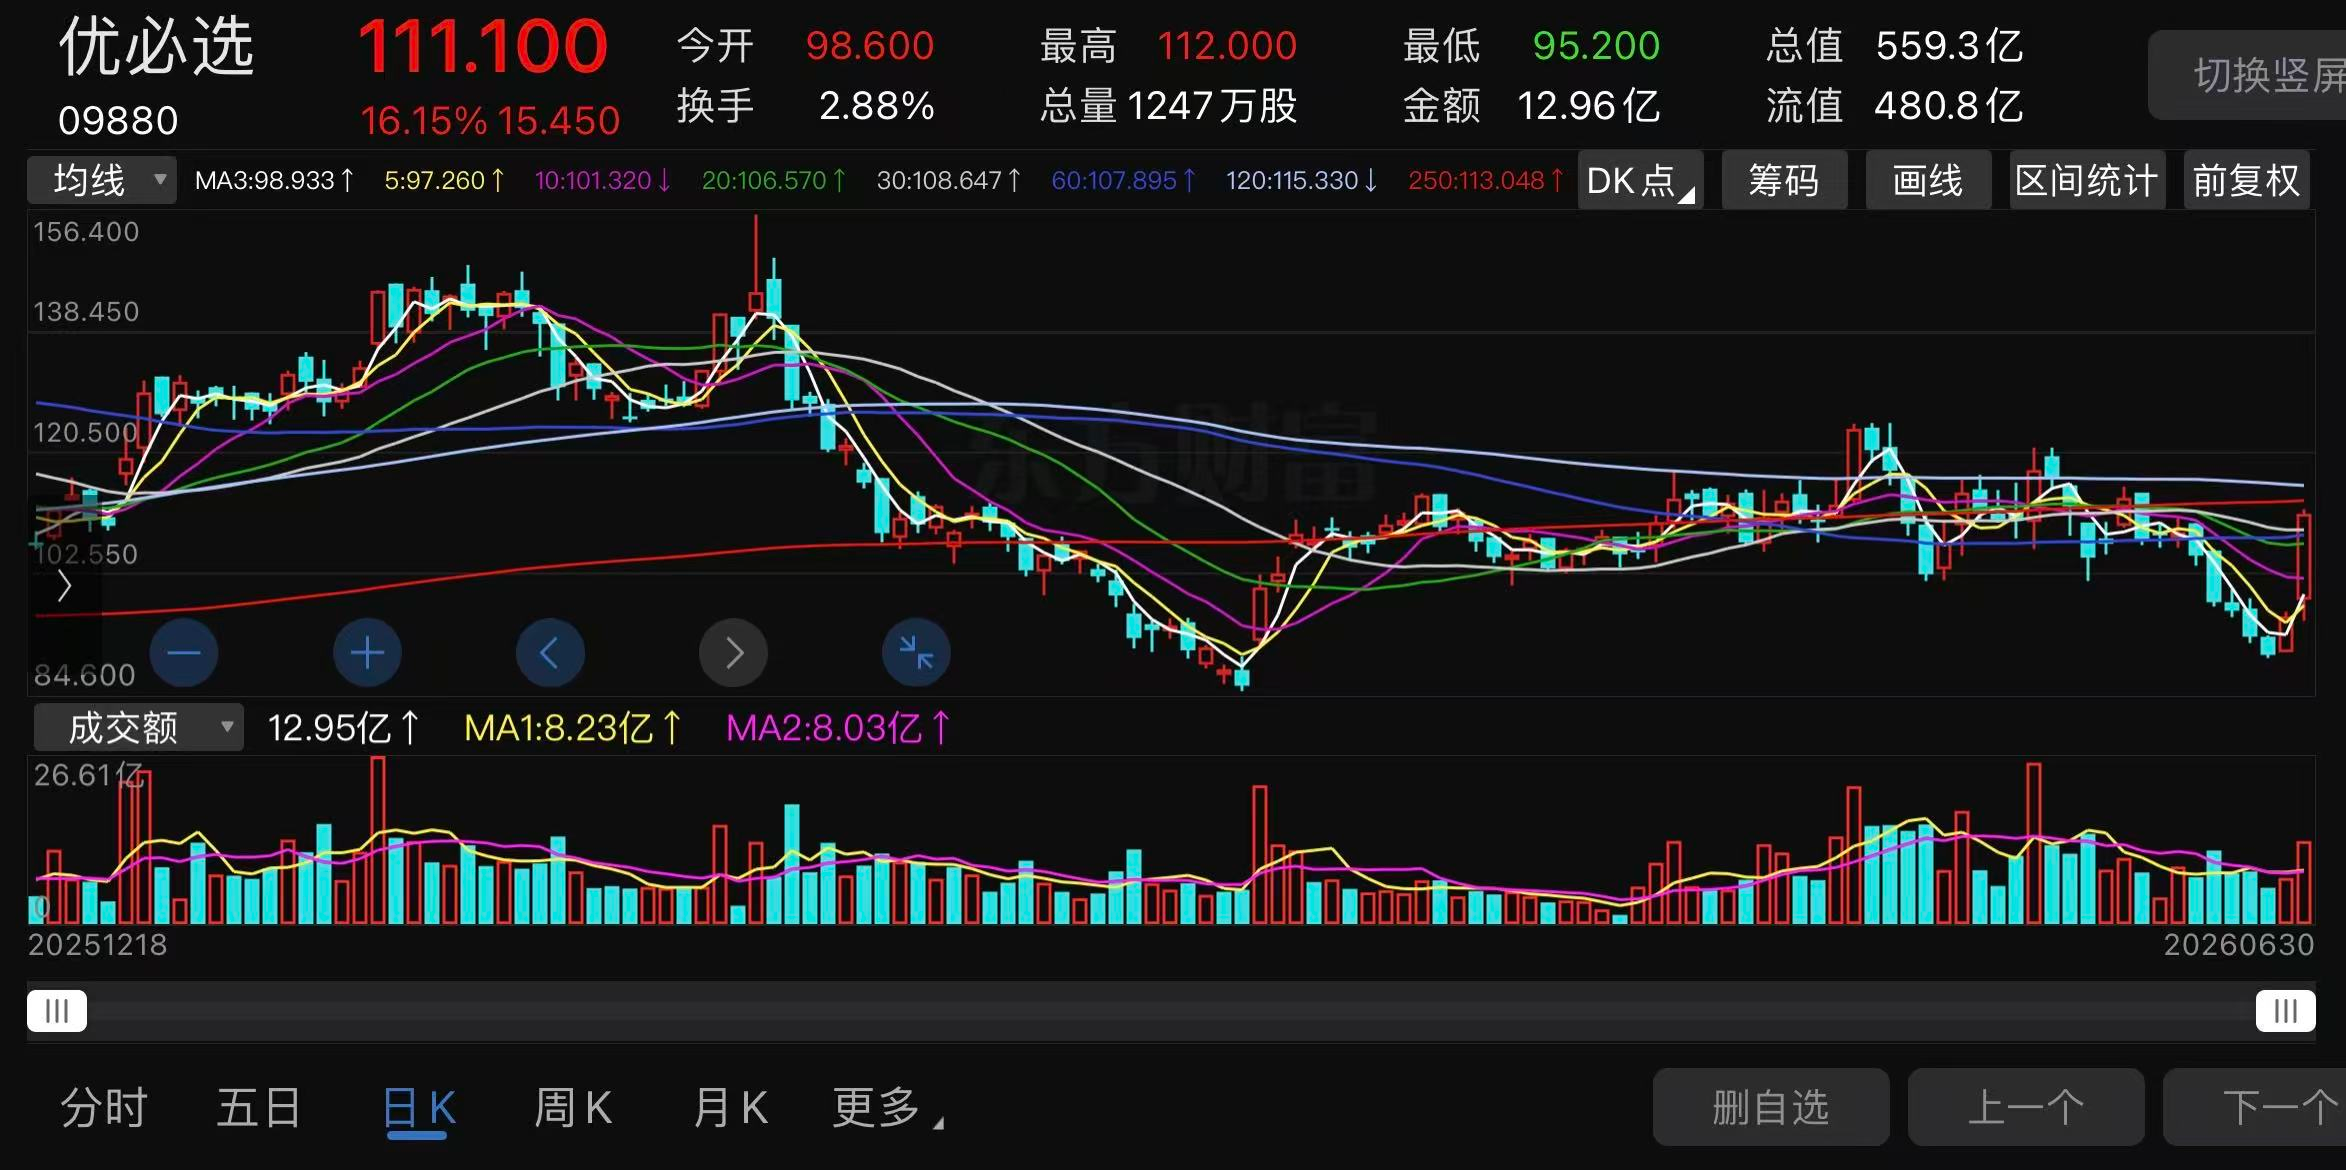Toggle the 筹码 chip distribution view
Screen dimensions: 2346x1170
point(1784,181)
